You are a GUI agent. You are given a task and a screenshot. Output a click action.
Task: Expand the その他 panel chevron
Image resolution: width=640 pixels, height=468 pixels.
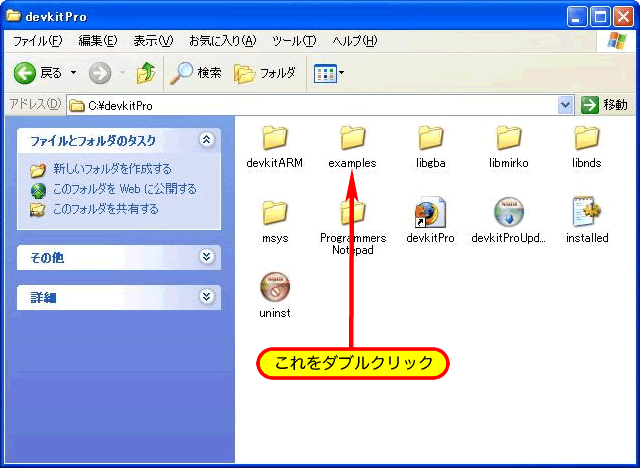tap(207, 257)
